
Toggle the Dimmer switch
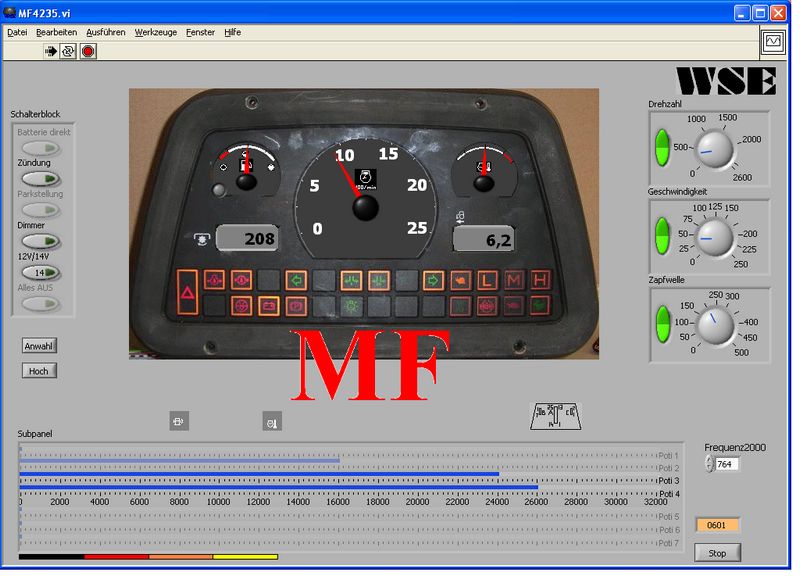41,241
